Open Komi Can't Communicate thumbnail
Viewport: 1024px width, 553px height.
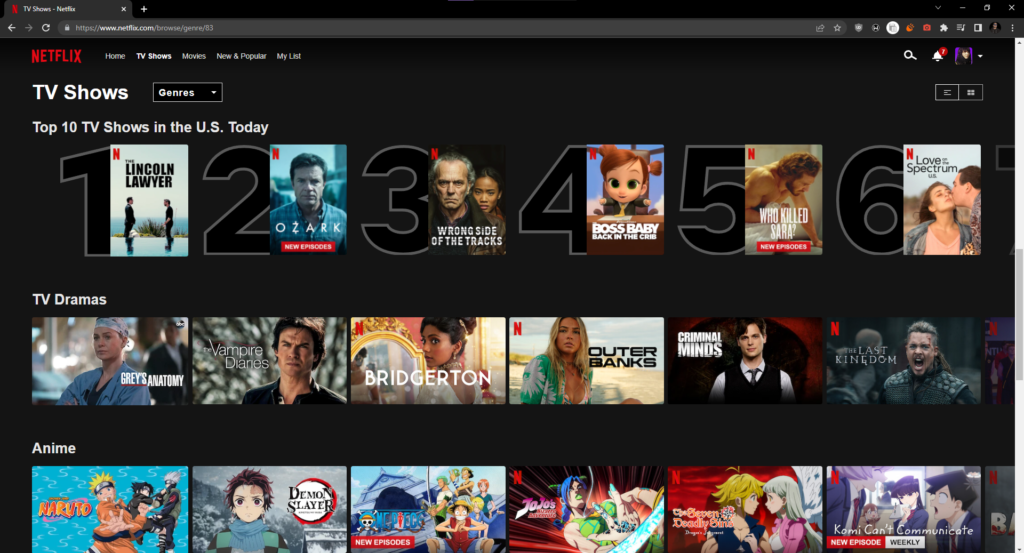point(903,509)
